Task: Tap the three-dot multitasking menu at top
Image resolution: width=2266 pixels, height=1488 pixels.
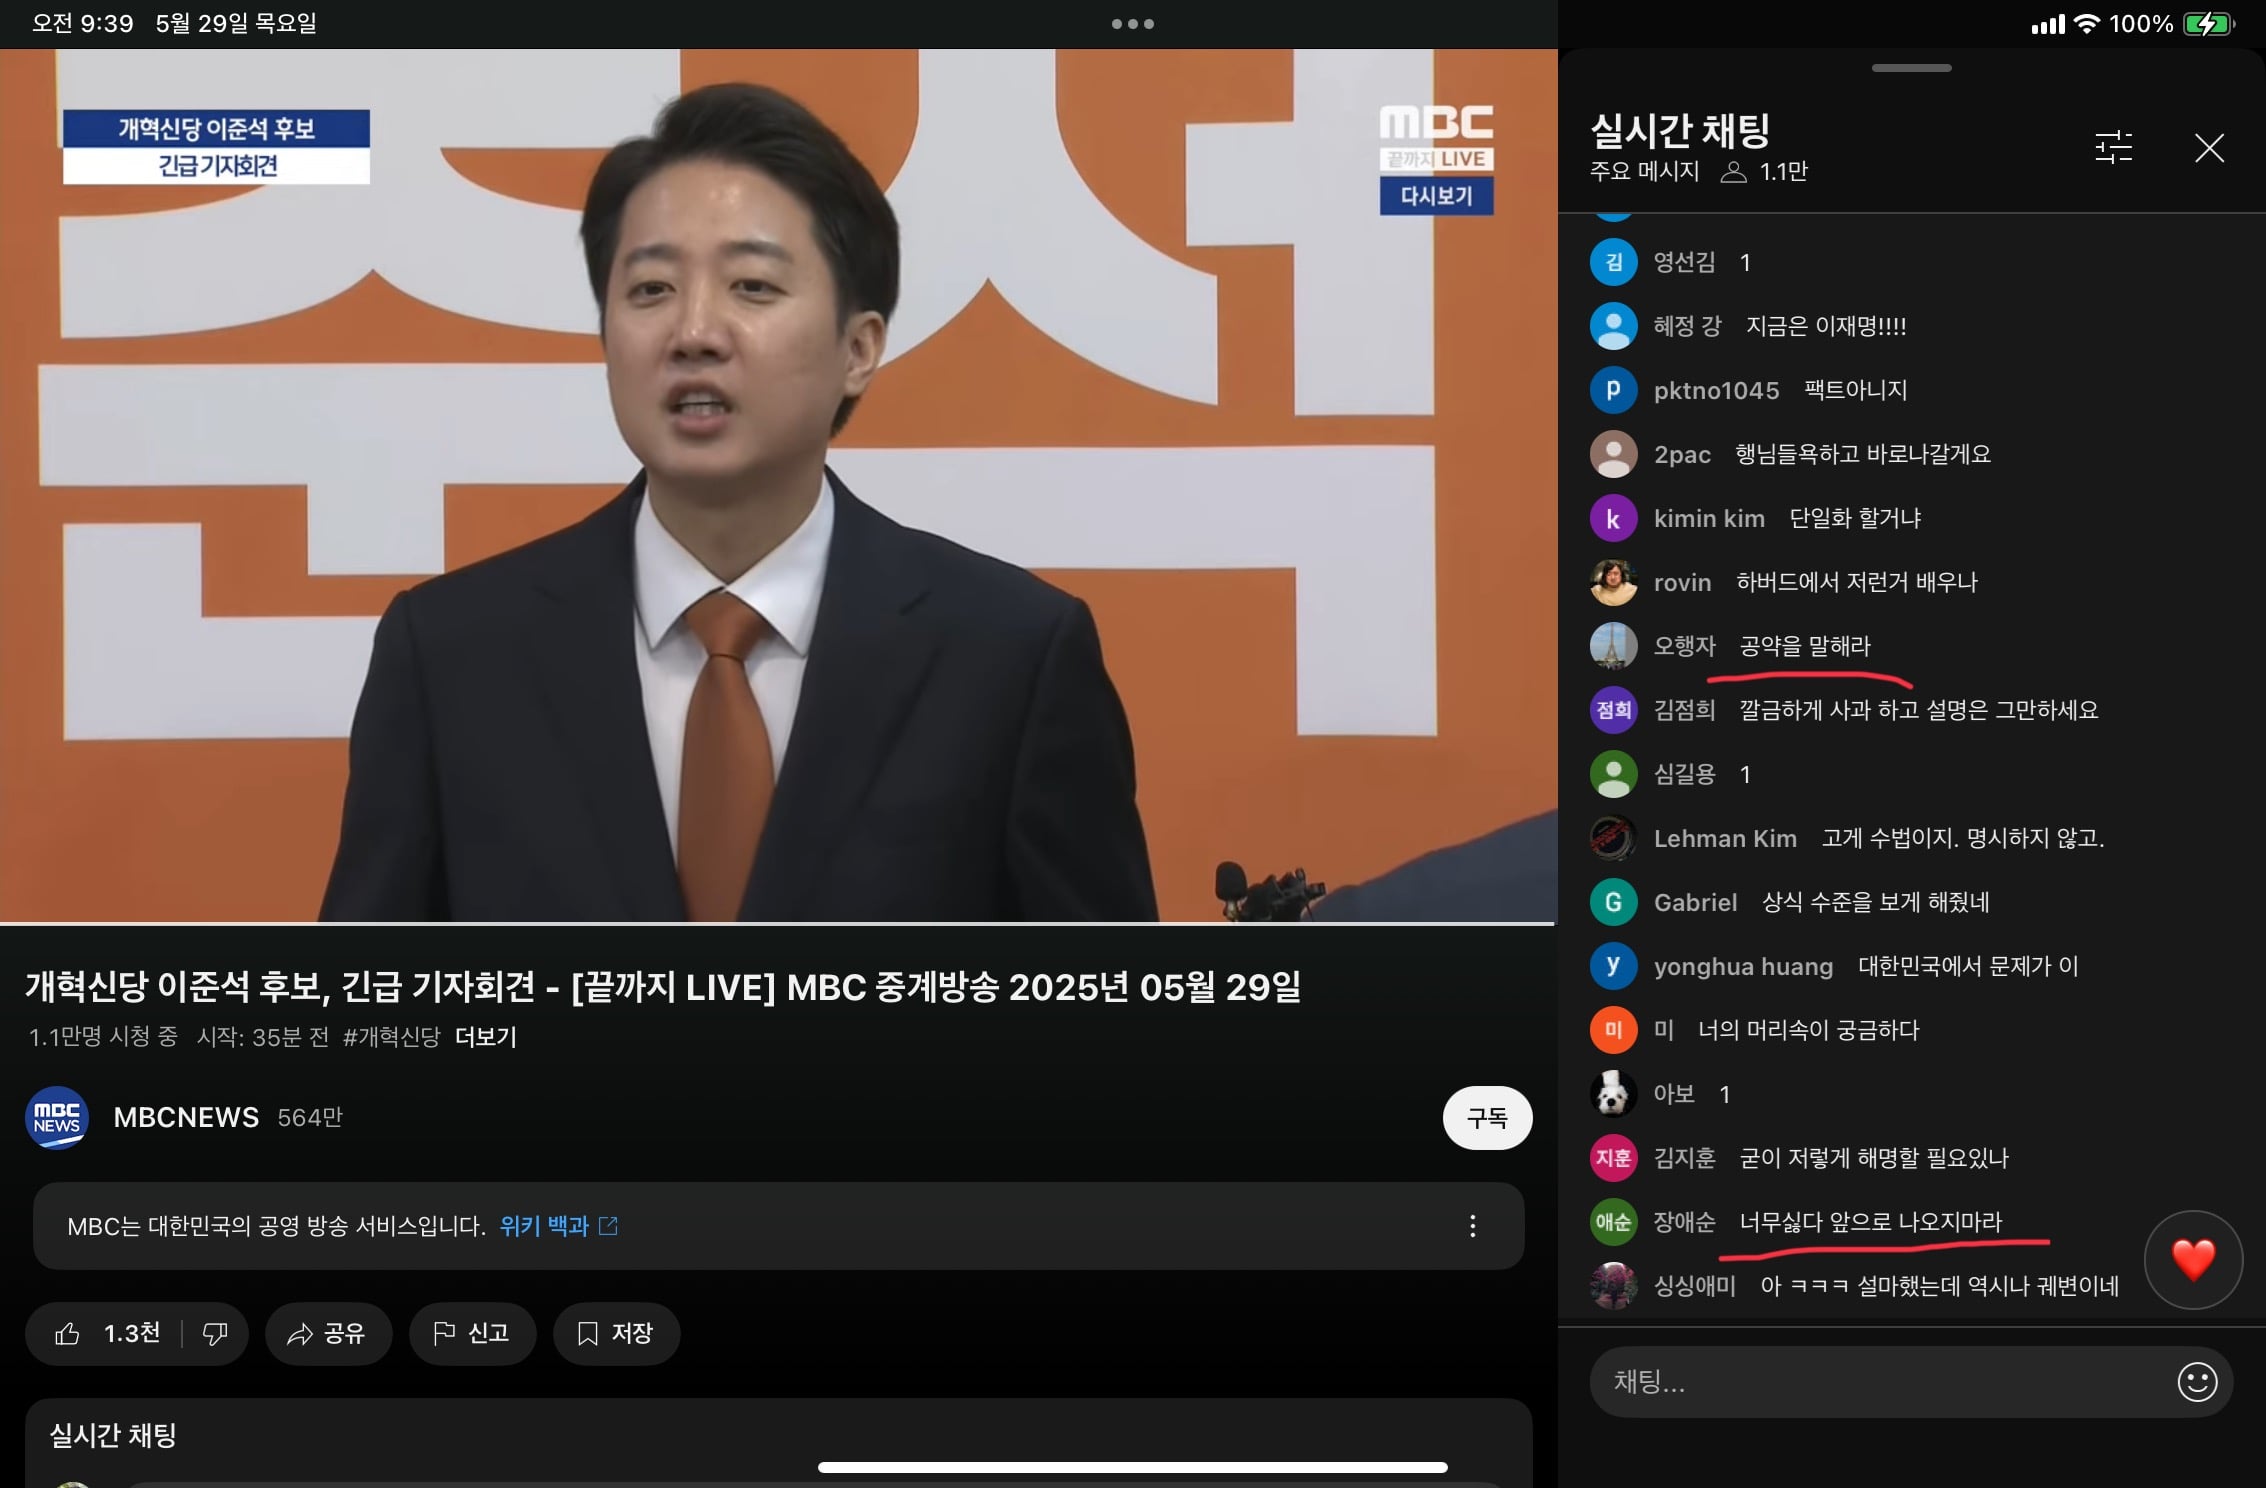Action: point(1133,24)
